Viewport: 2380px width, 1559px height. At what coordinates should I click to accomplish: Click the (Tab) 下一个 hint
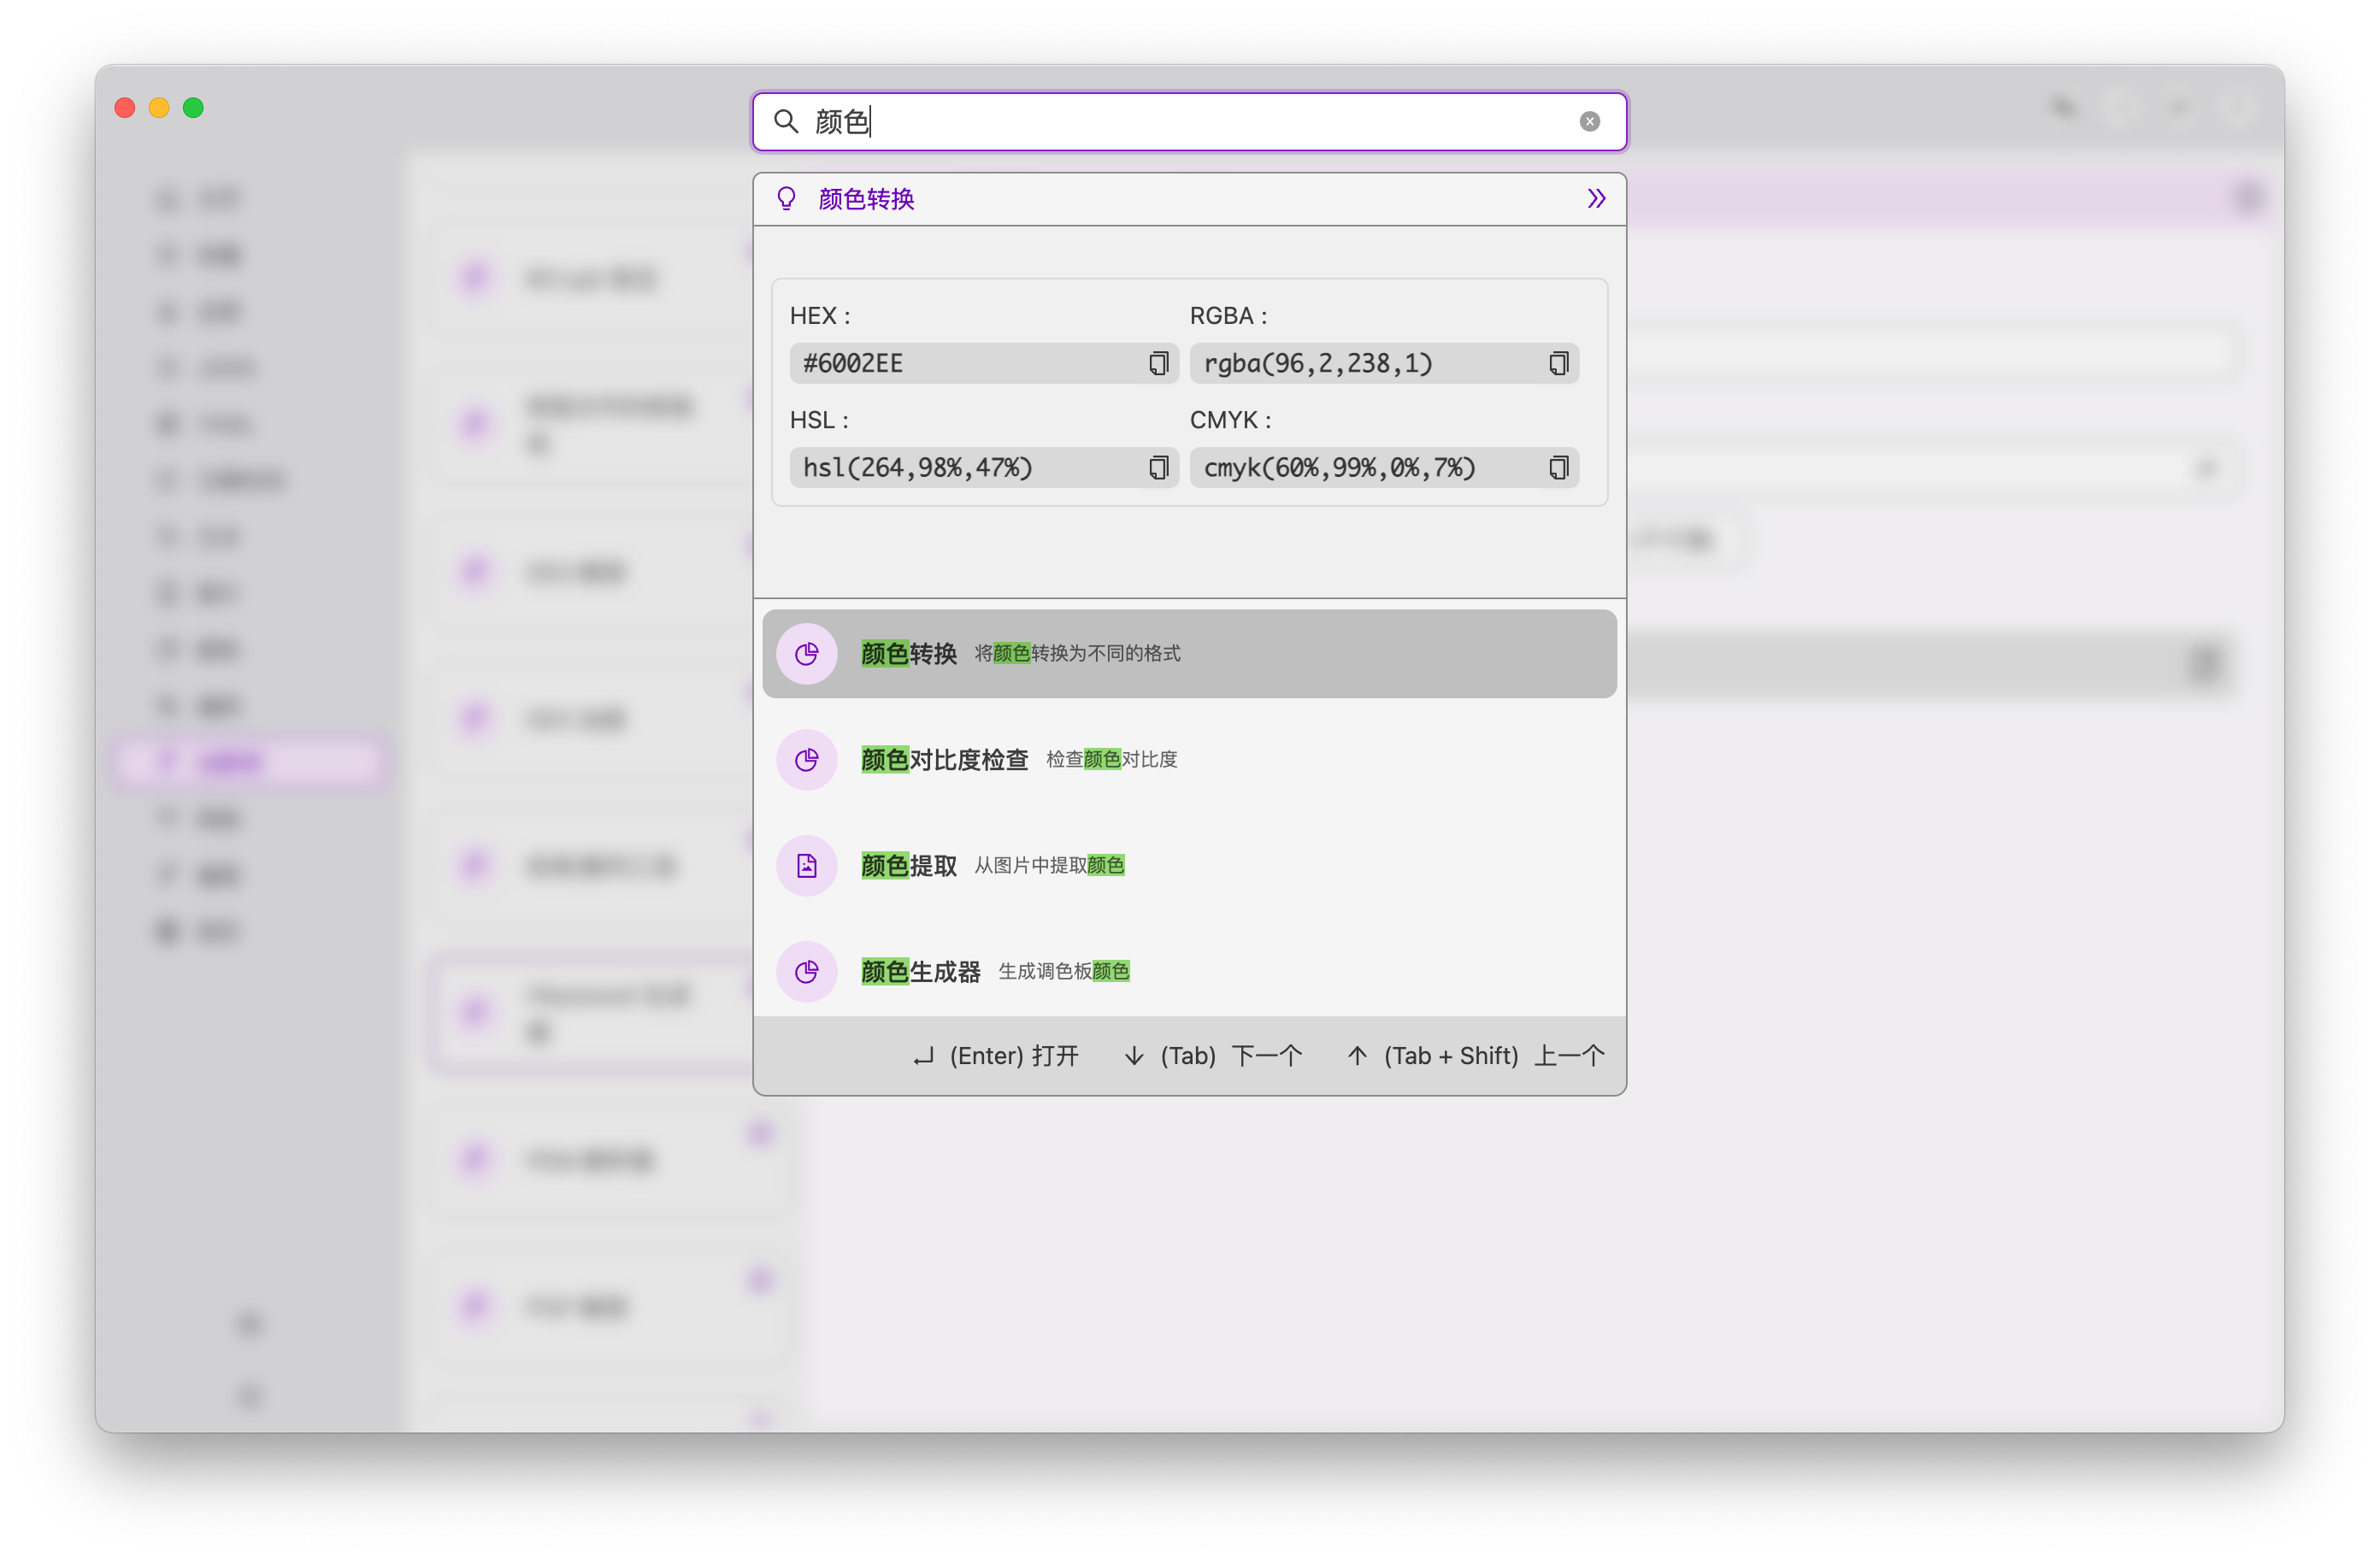tap(1212, 1056)
